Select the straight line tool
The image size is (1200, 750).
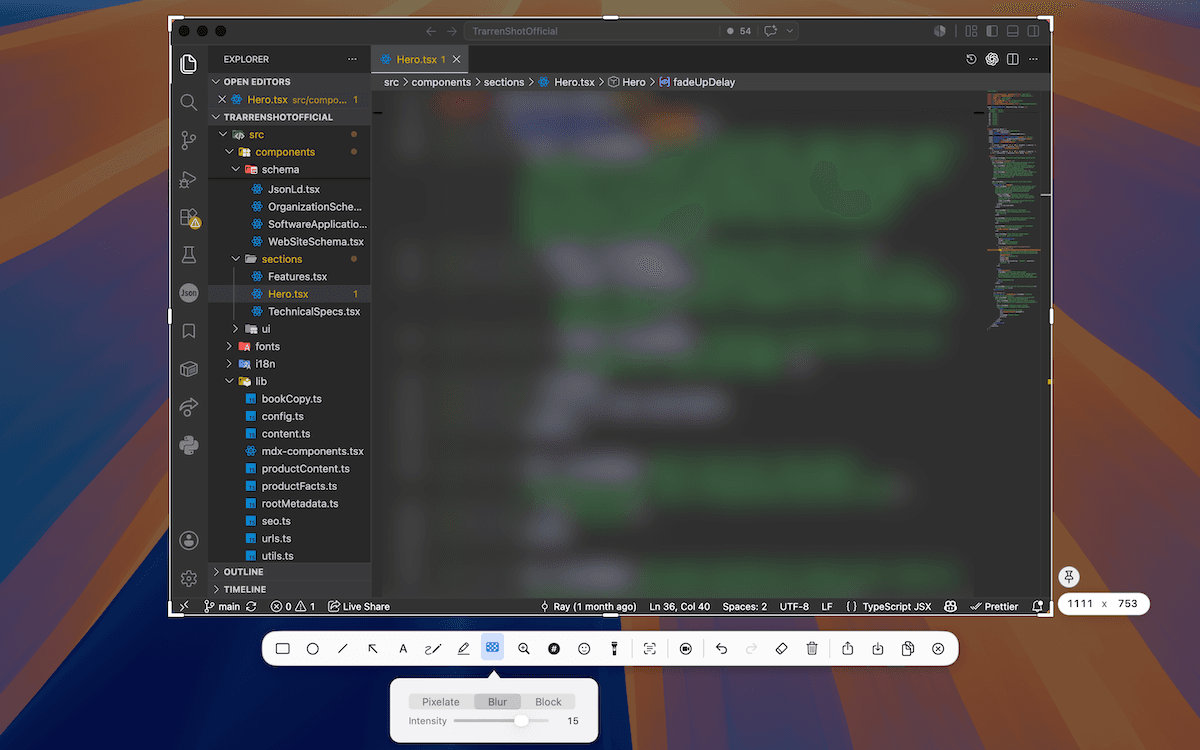[343, 649]
